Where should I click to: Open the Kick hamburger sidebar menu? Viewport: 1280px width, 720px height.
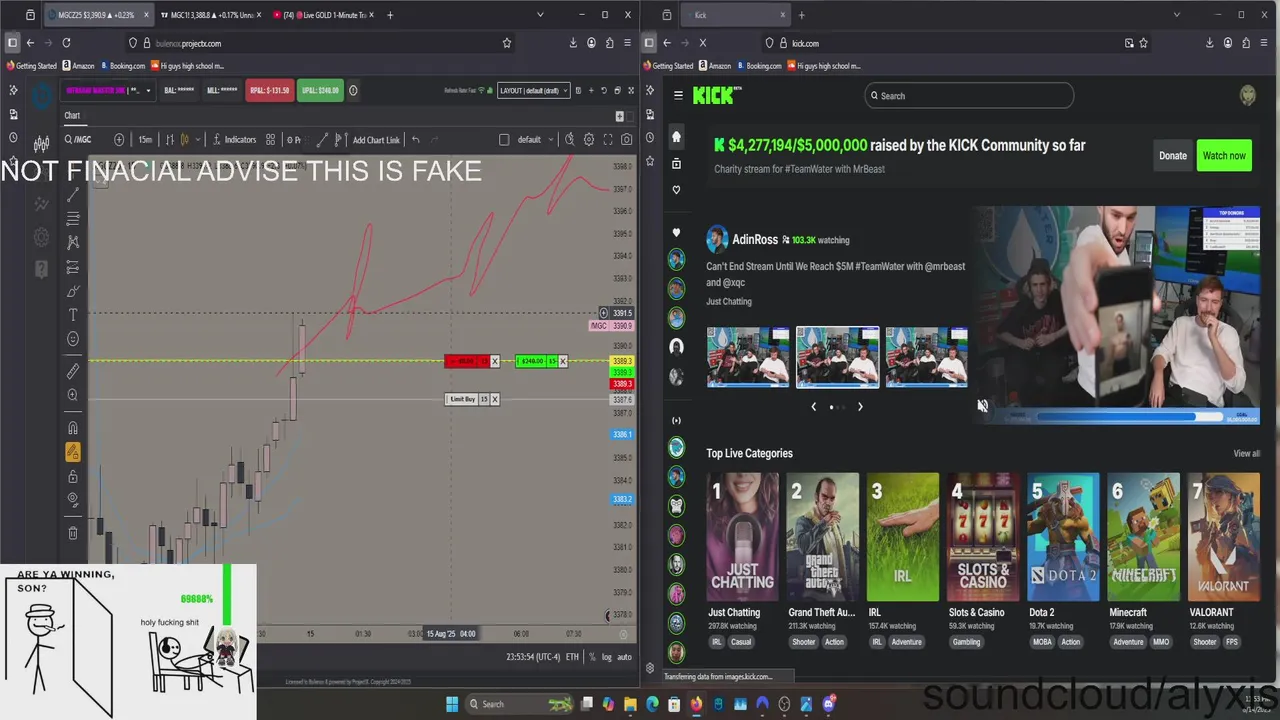[x=678, y=95]
